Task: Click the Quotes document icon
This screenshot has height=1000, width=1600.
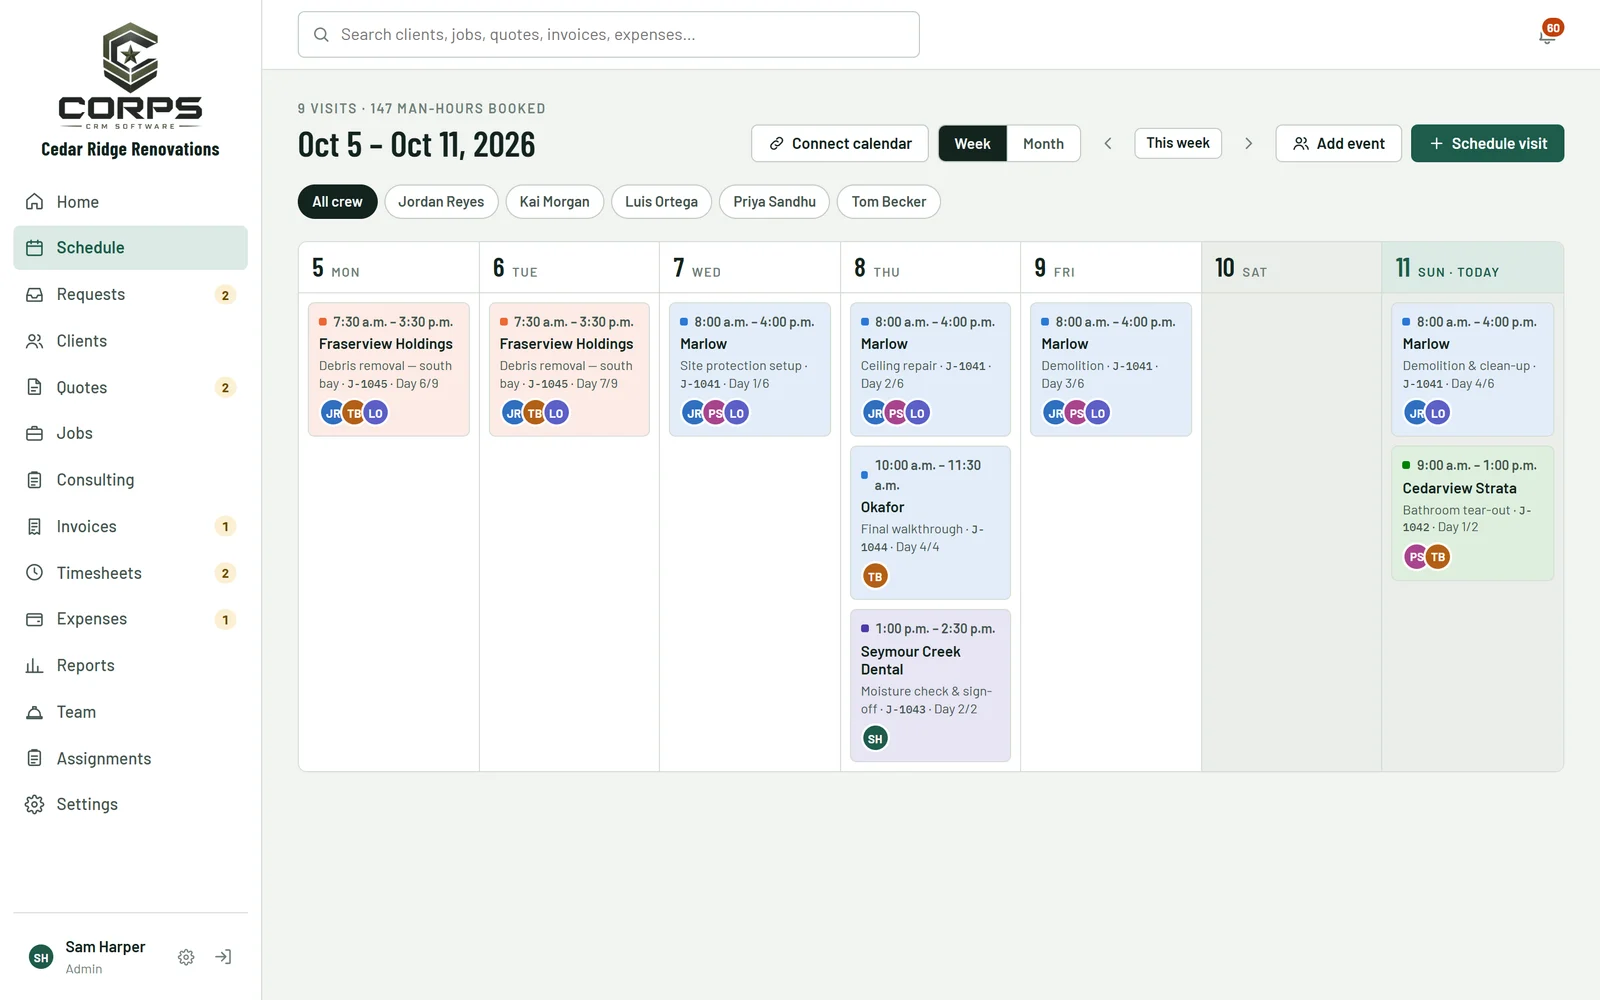Action: click(35, 387)
